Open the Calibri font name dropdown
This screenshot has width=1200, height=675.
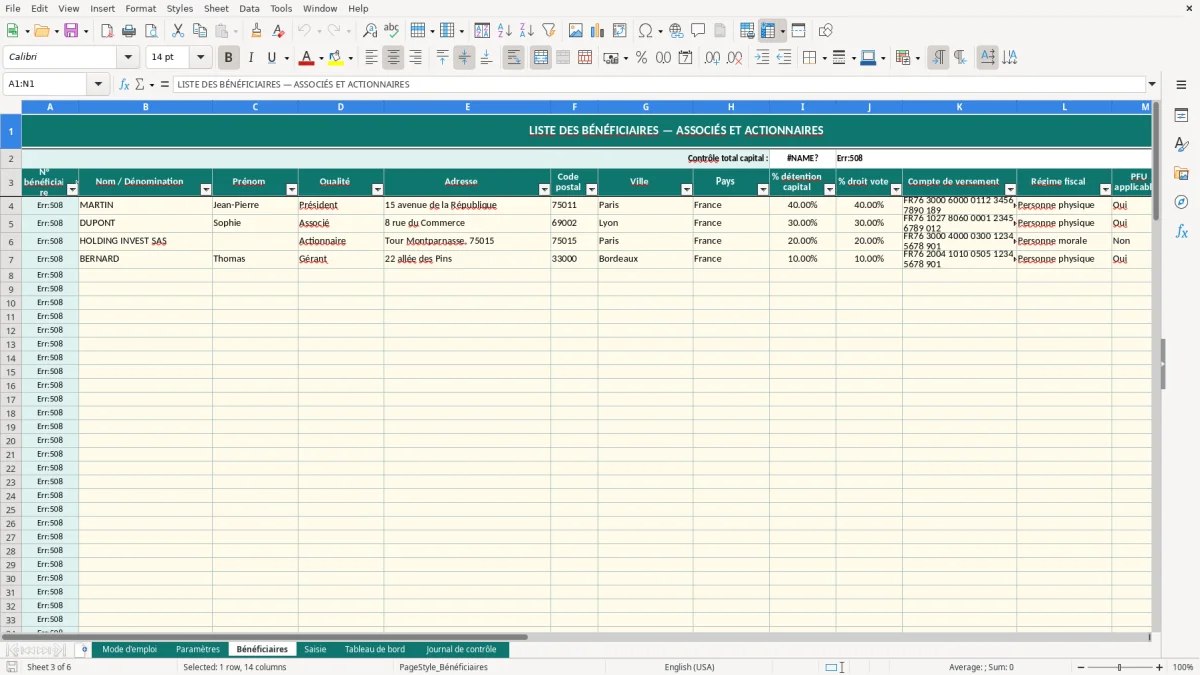point(128,58)
